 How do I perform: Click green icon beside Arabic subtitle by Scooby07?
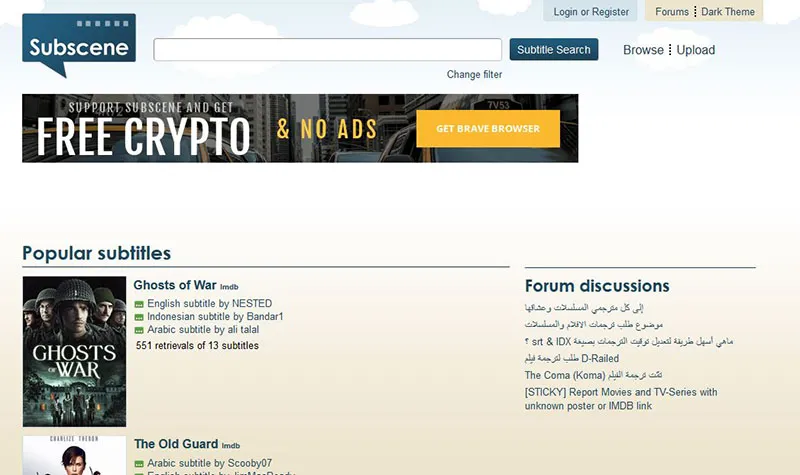(140, 464)
